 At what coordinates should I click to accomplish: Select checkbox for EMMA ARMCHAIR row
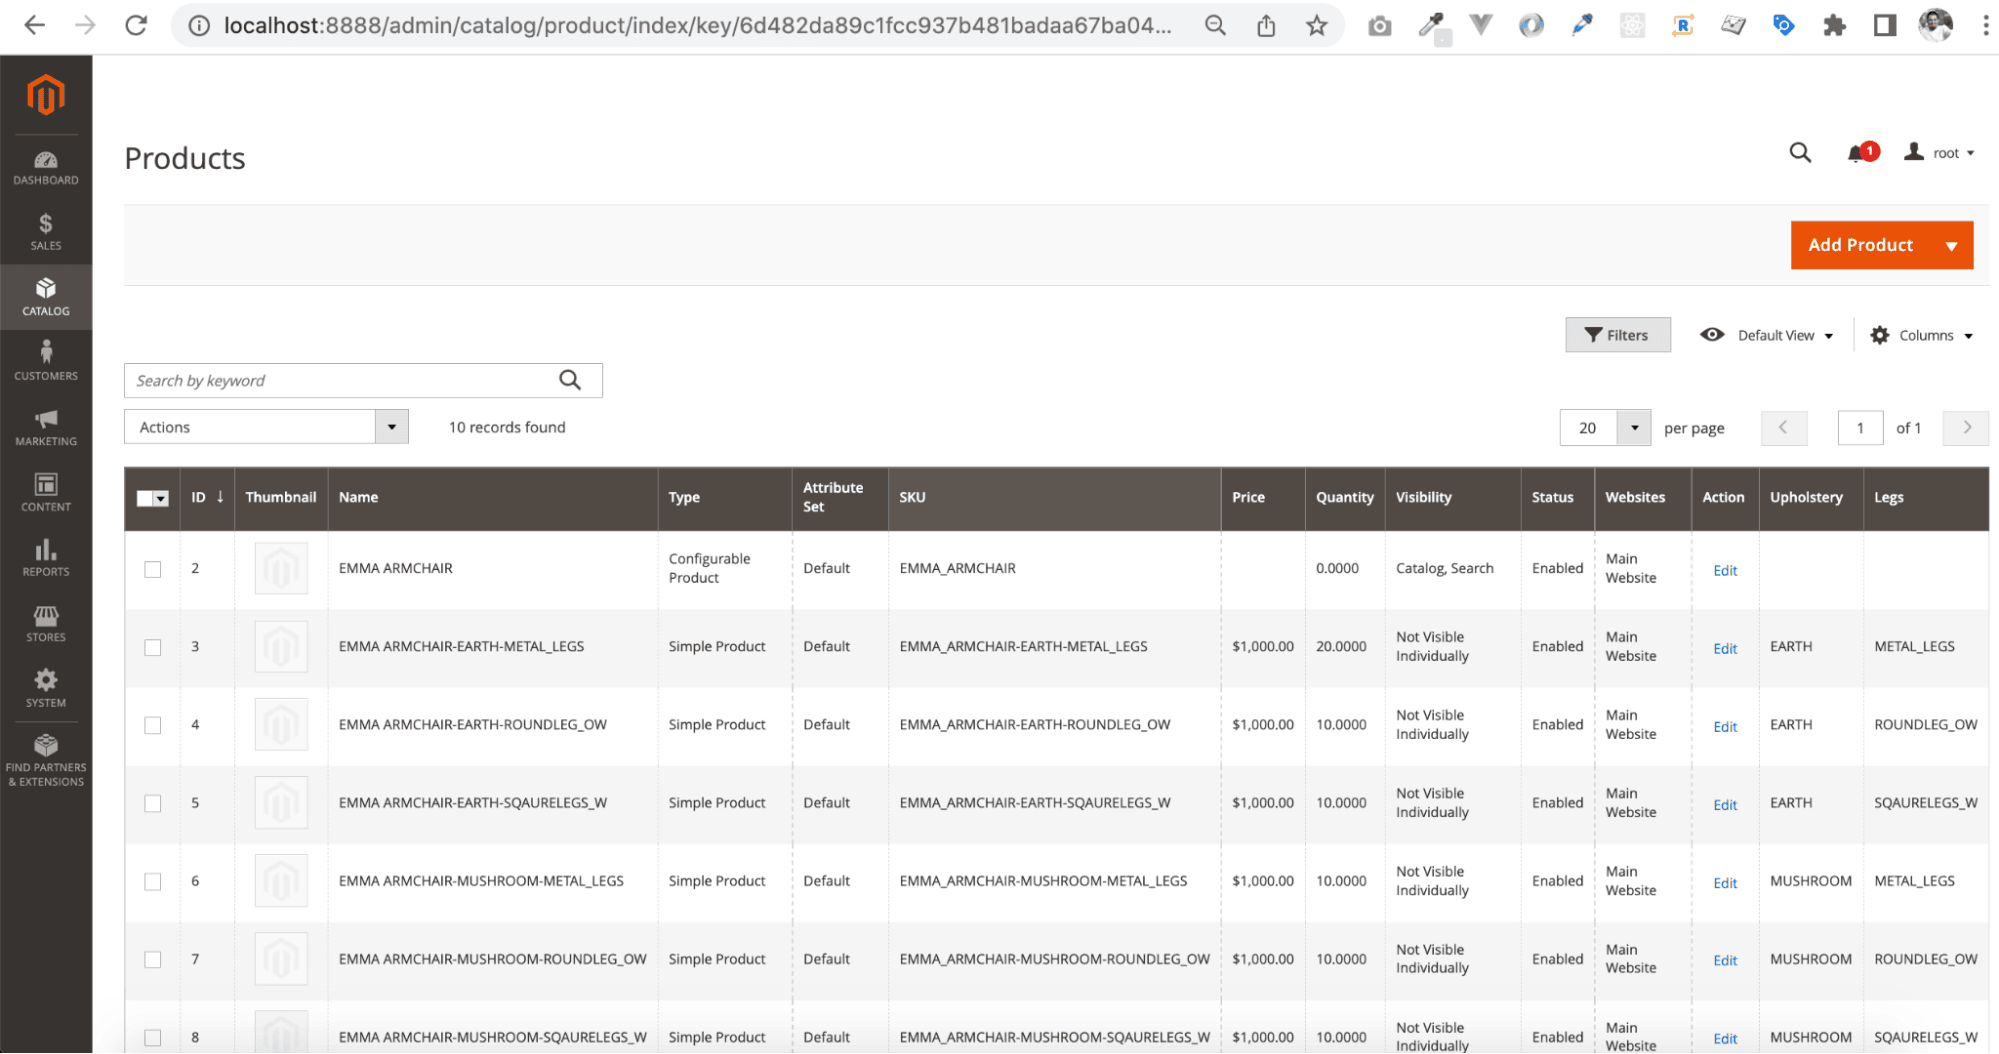click(x=153, y=569)
